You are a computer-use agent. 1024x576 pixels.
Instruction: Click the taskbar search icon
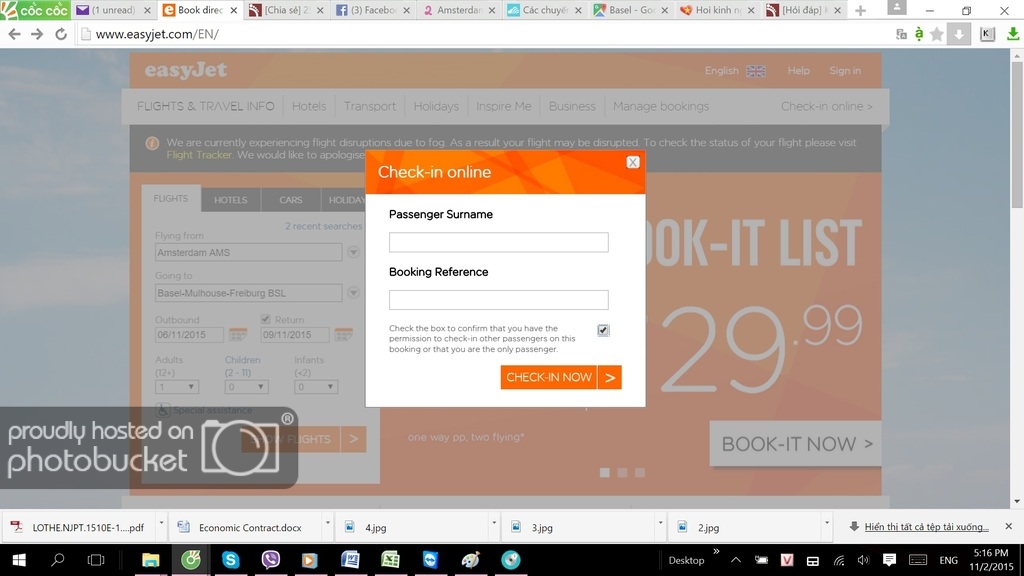point(57,560)
